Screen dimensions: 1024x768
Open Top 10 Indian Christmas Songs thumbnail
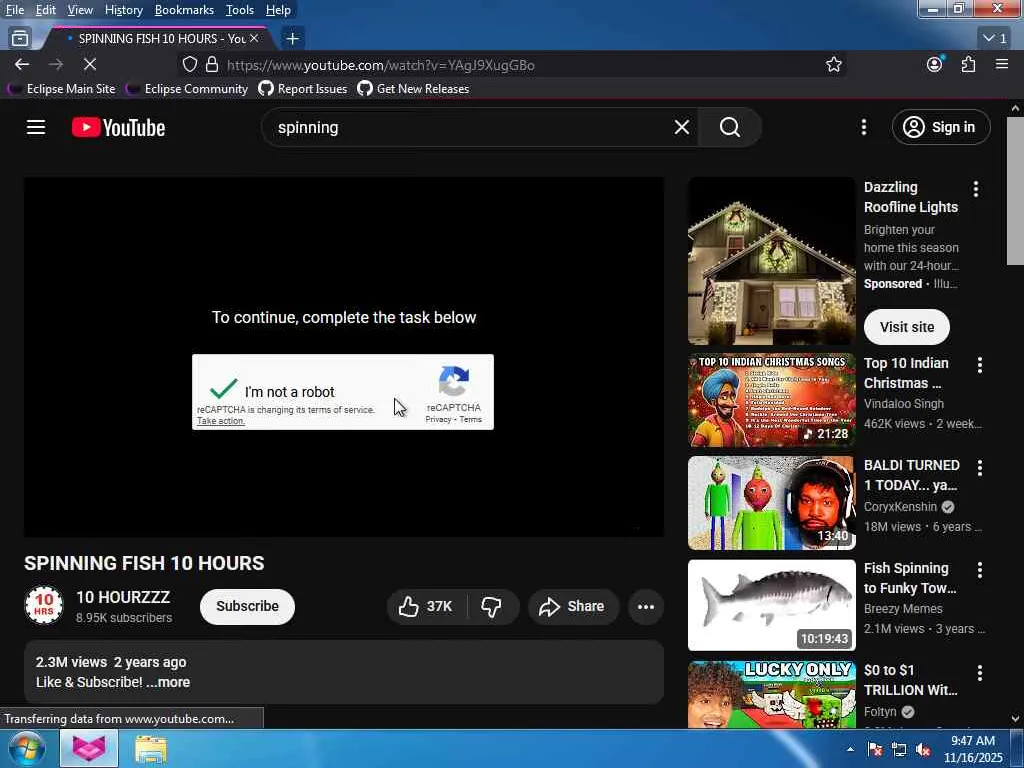(771, 400)
